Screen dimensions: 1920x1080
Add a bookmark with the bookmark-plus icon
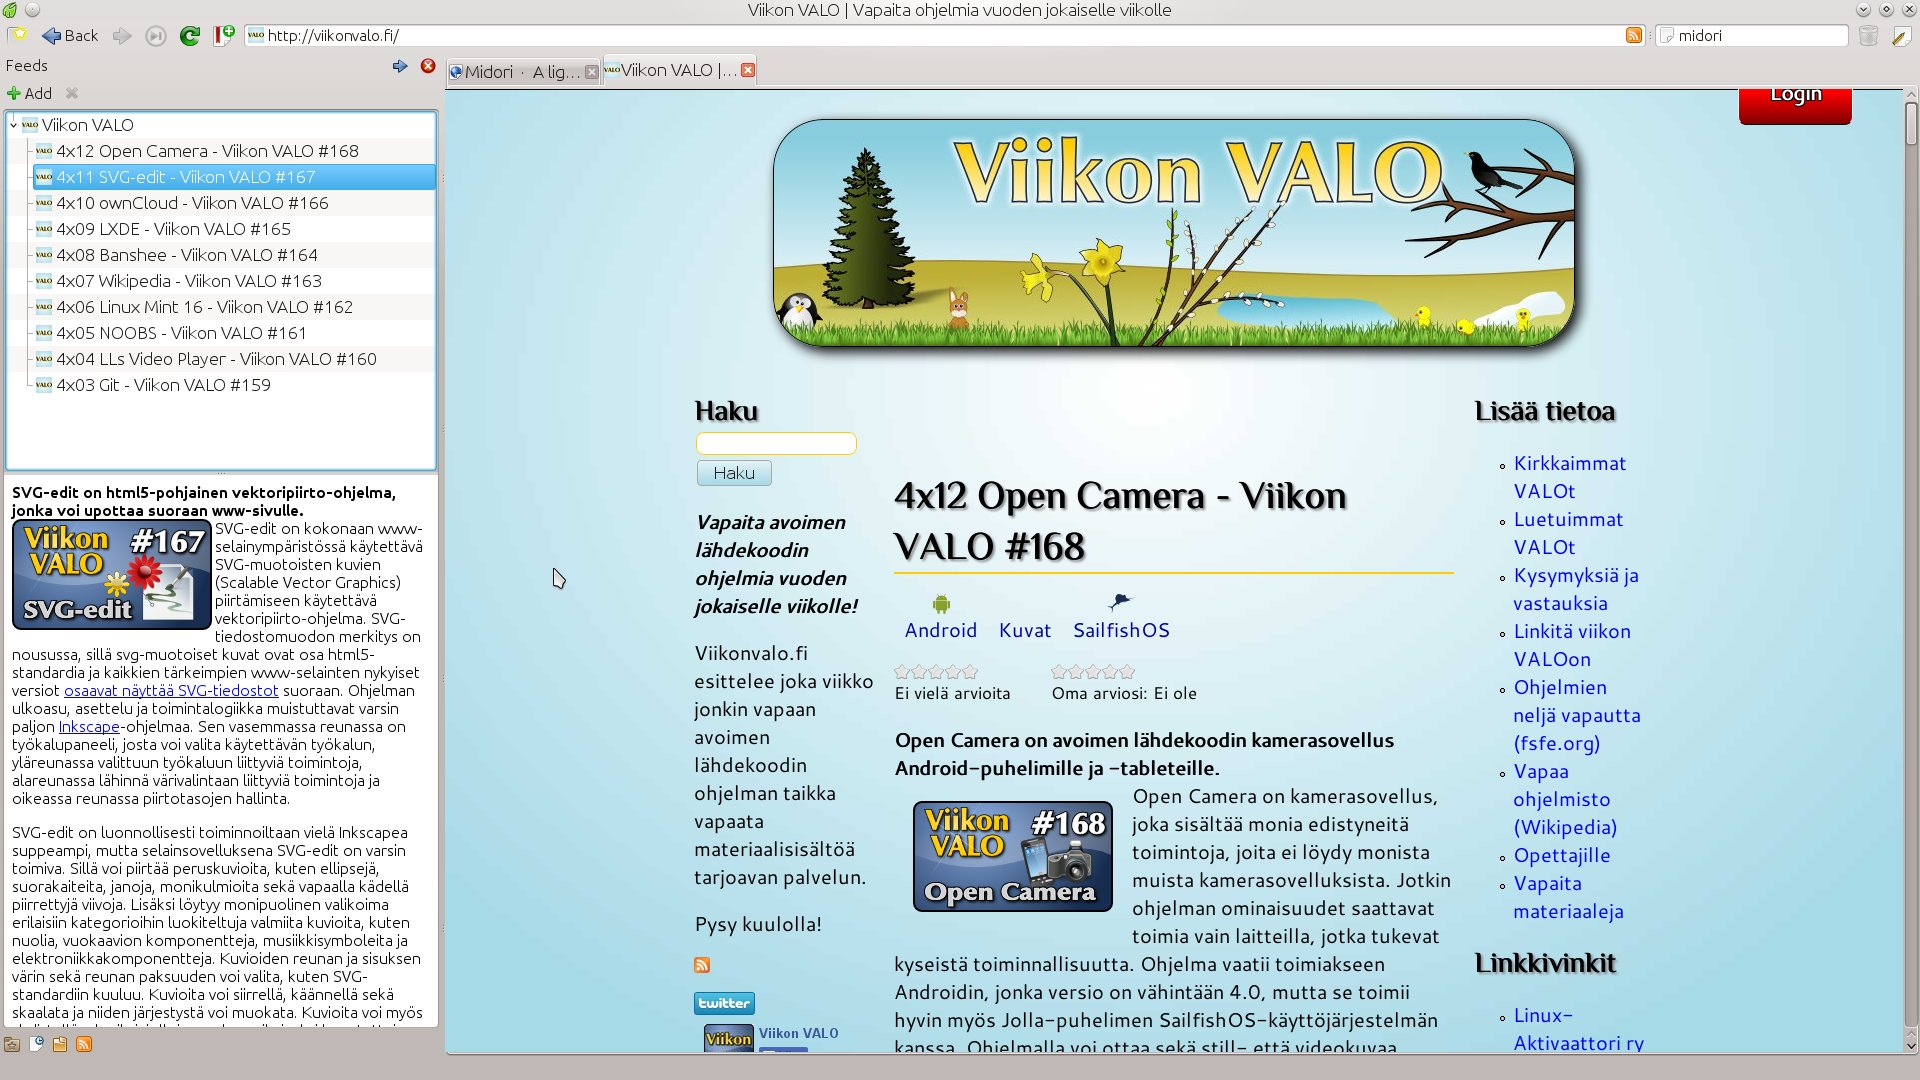point(224,36)
